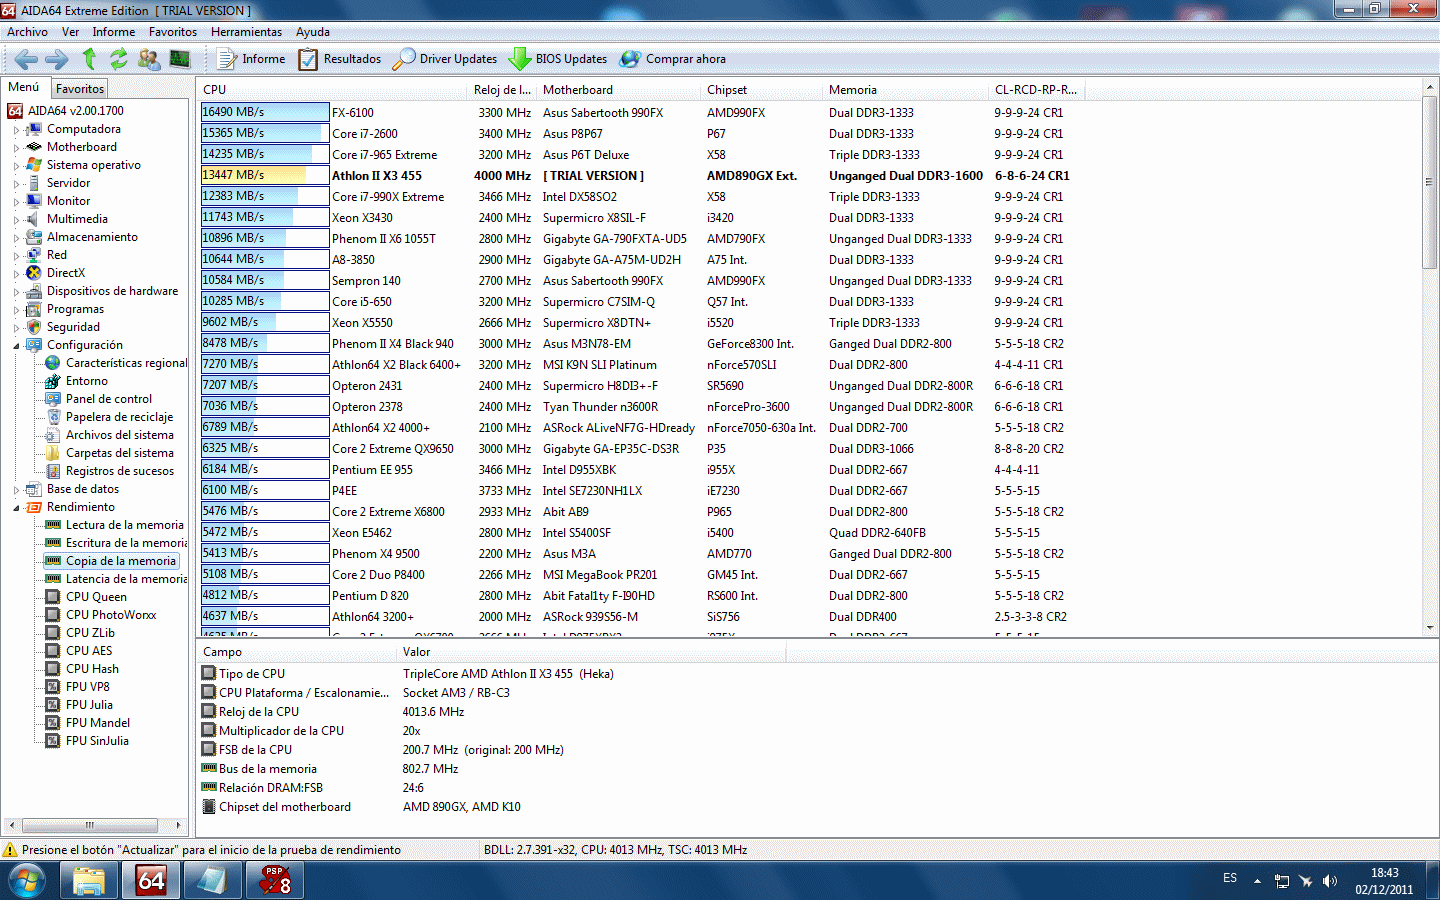Click the Back arrow toolbar icon
This screenshot has height=900, width=1440.
click(x=26, y=59)
